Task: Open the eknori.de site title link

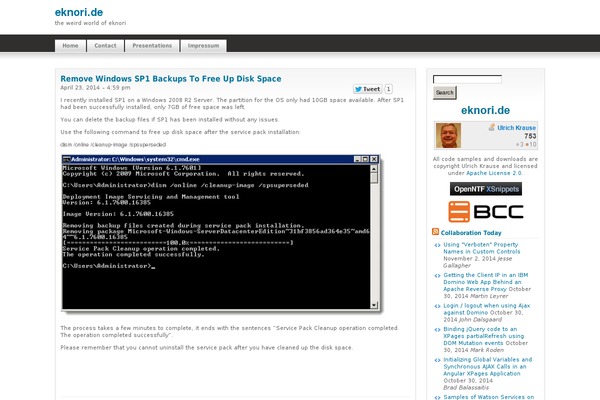Action: click(79, 12)
